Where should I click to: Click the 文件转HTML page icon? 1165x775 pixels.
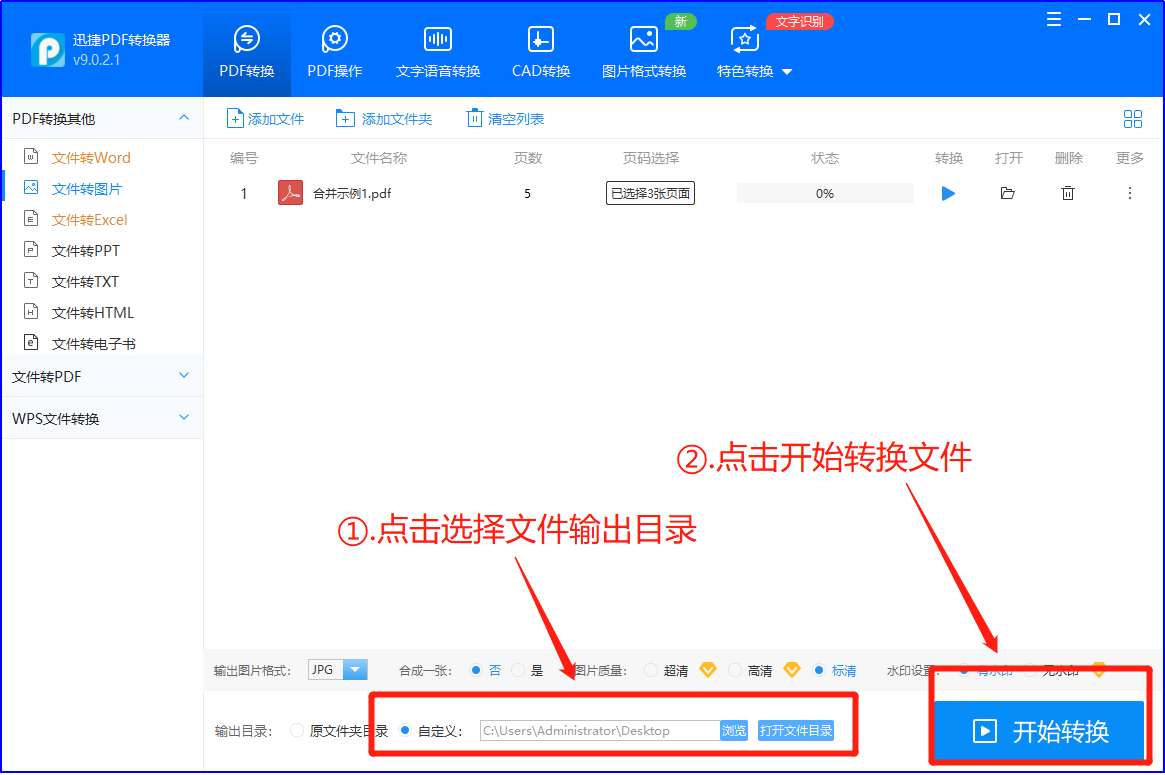(31, 311)
